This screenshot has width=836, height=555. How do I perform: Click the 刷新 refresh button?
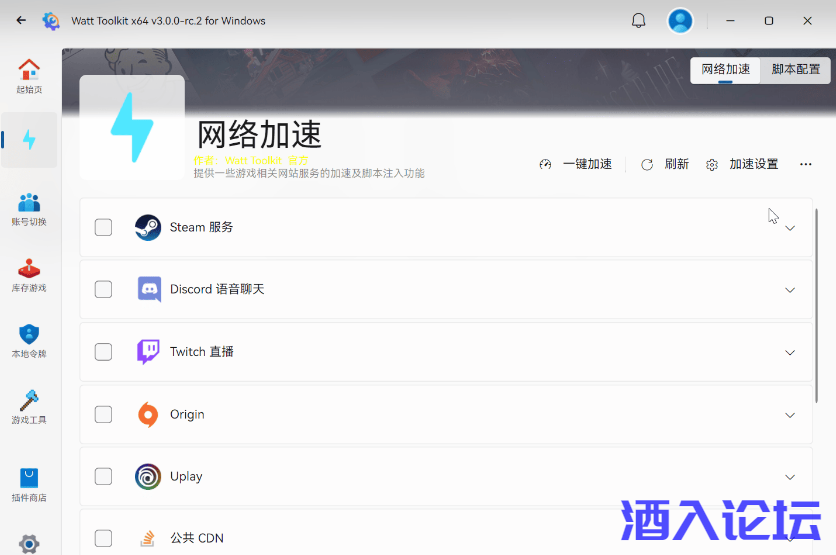[665, 164]
